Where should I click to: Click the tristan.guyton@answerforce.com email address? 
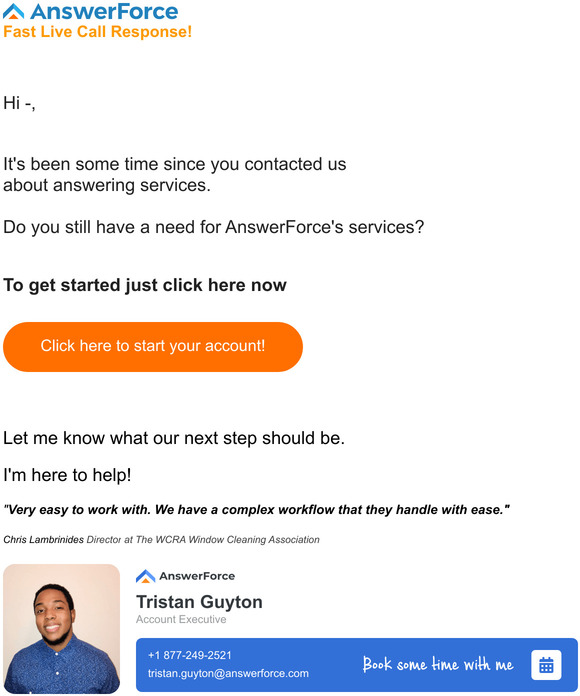228,673
